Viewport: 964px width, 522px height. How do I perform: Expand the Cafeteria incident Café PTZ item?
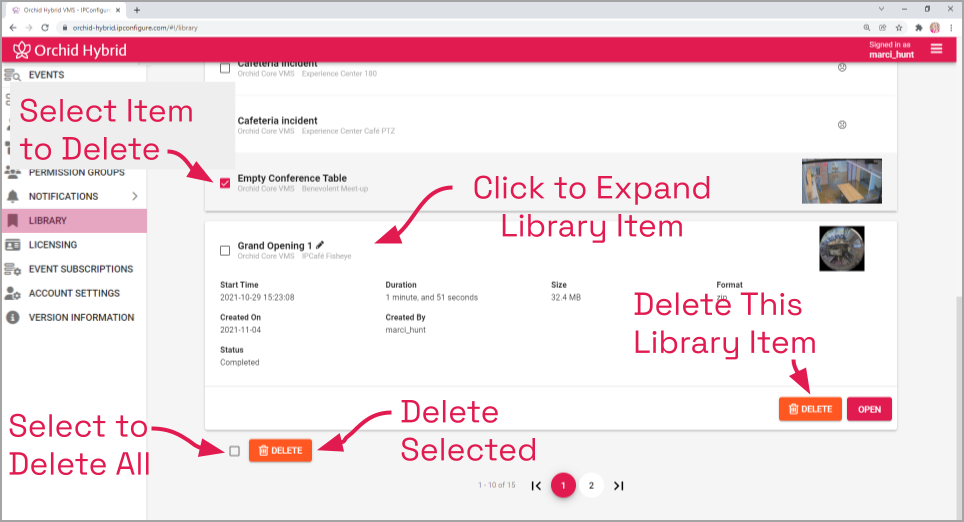(550, 125)
